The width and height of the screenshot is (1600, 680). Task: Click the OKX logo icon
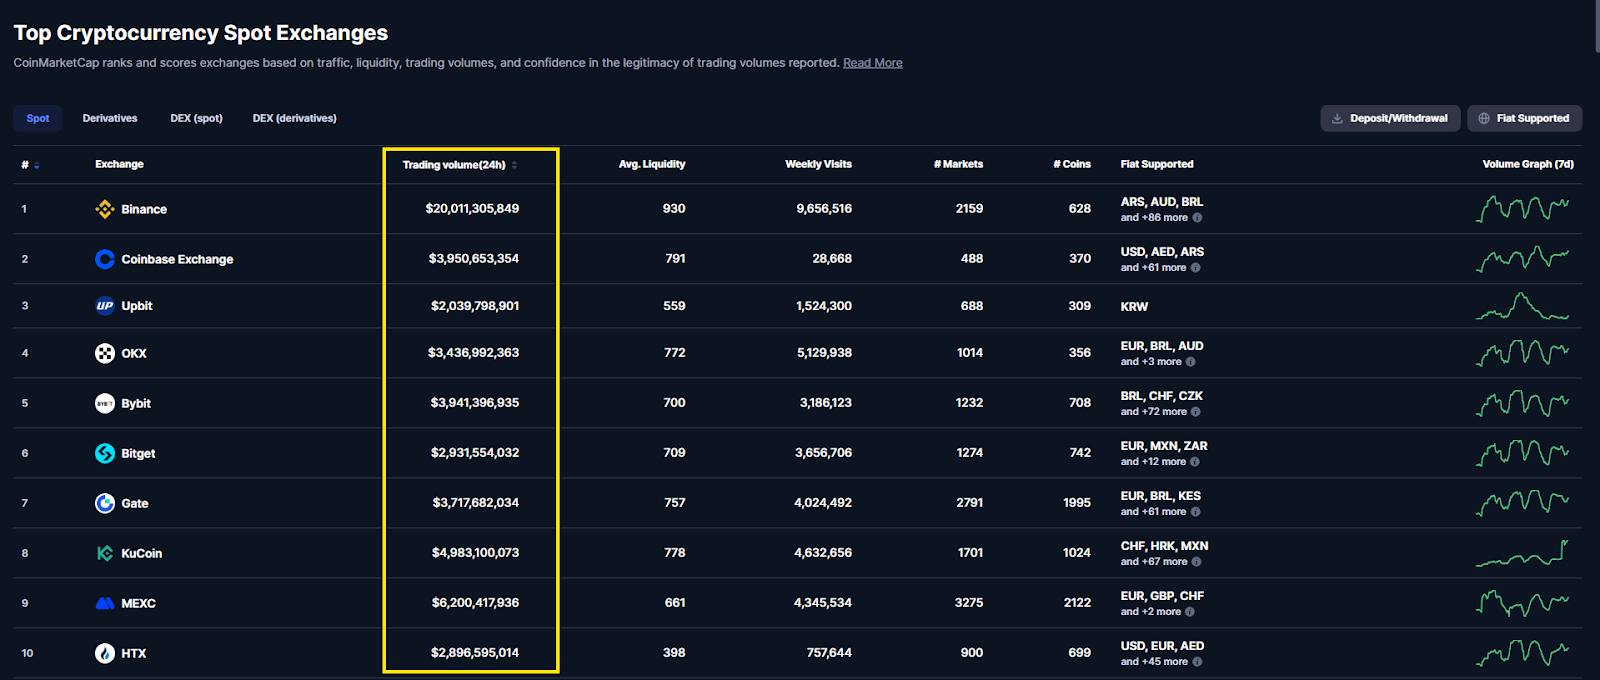pos(105,353)
